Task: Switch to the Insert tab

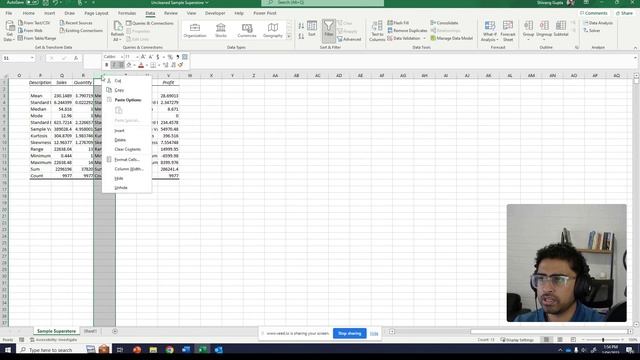Action: (x=49, y=13)
